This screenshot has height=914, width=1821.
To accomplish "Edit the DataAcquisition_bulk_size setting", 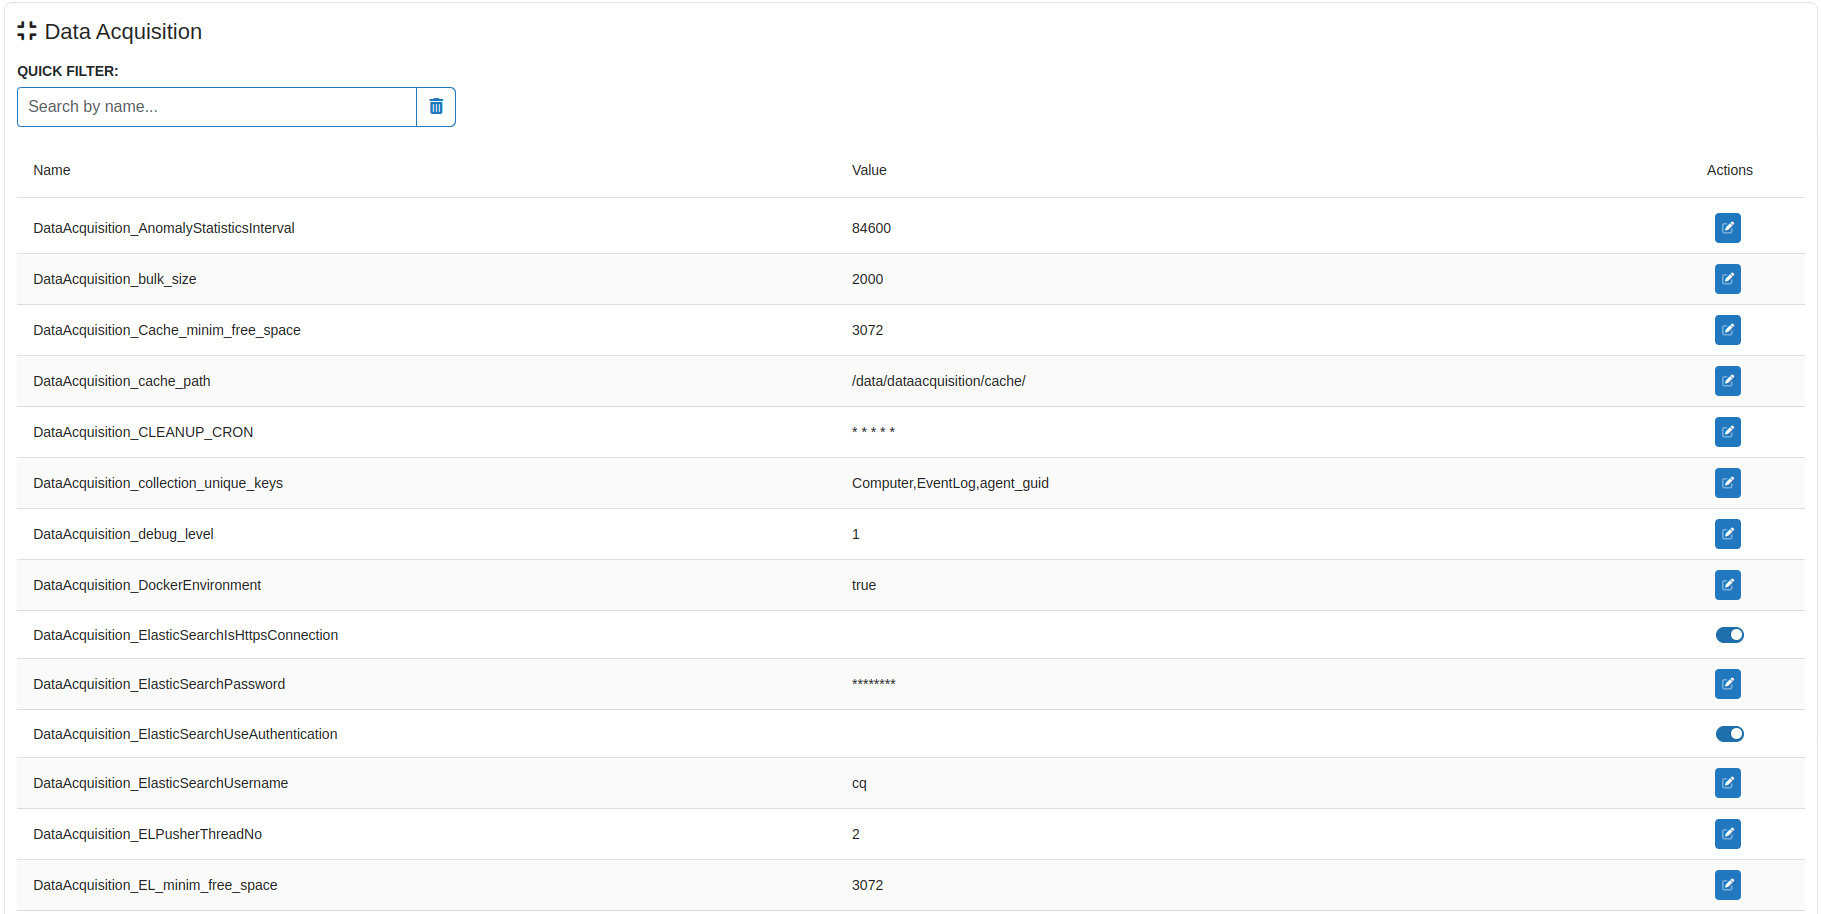I will 1727,279.
